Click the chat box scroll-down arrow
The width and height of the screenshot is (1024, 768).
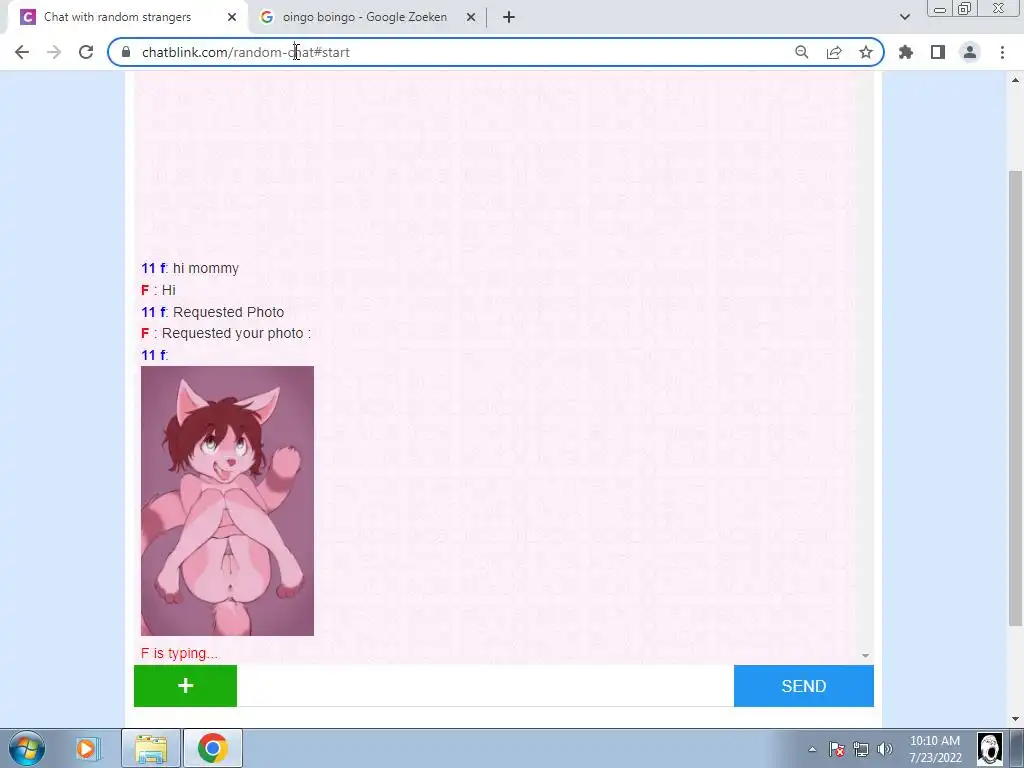(x=865, y=656)
